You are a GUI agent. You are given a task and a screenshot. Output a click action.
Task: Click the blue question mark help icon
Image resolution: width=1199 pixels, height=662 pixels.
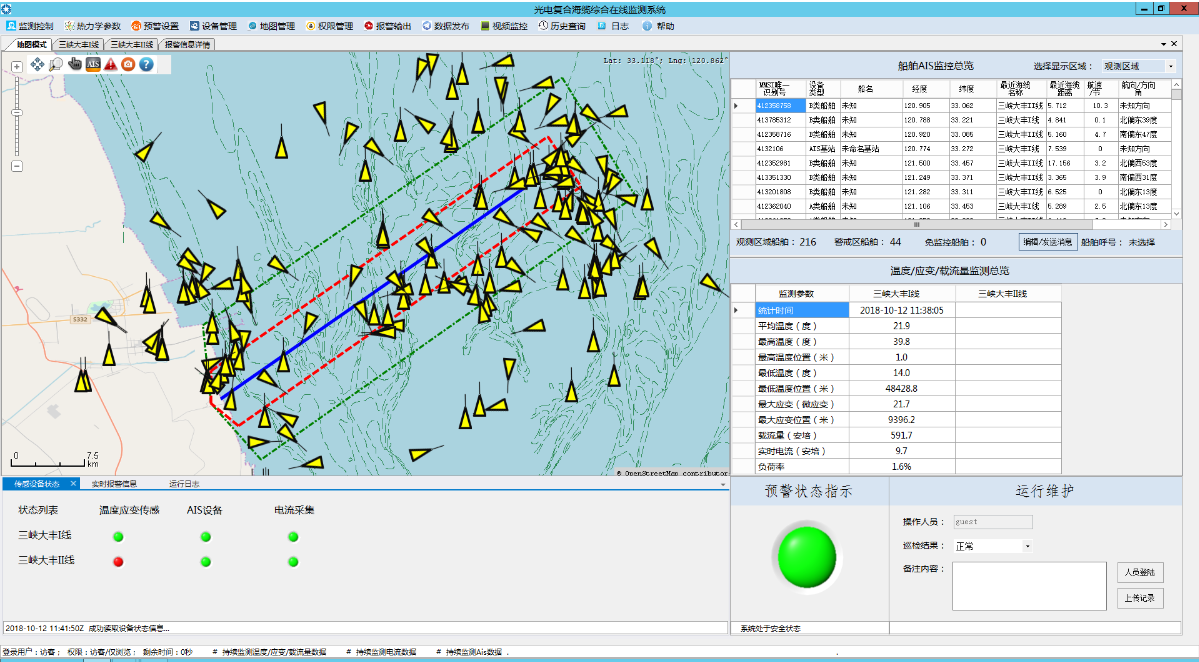click(146, 64)
